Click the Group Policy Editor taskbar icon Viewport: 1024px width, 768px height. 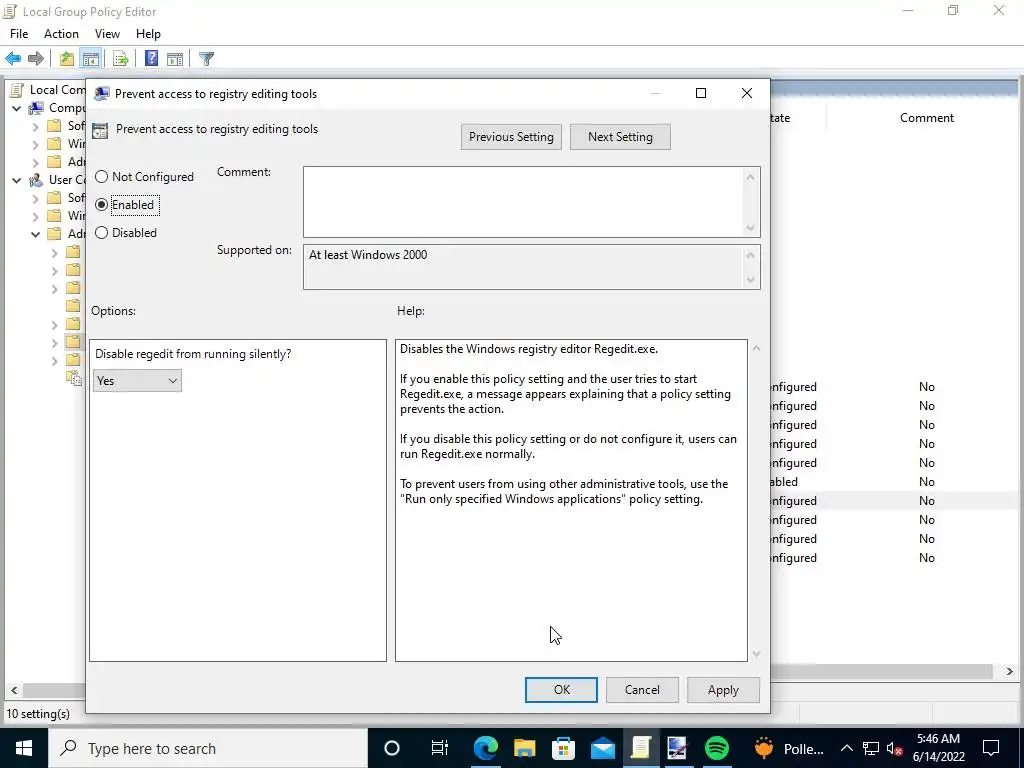641,748
